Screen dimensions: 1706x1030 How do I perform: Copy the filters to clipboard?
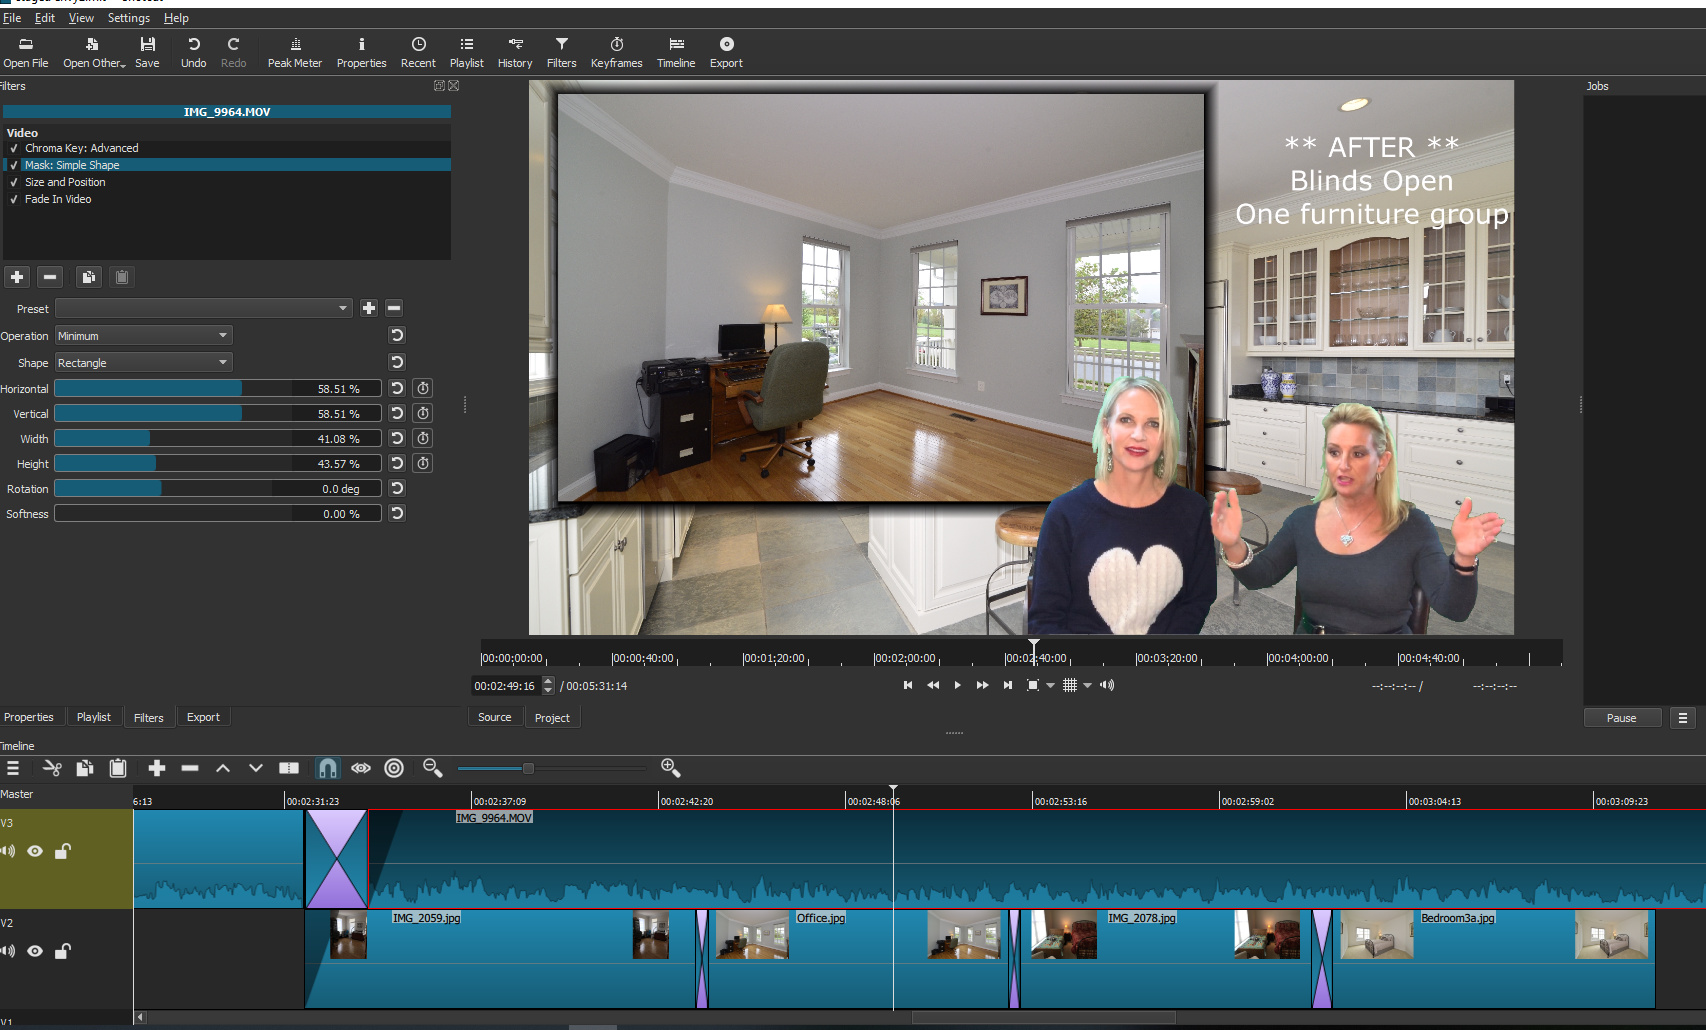tap(88, 277)
